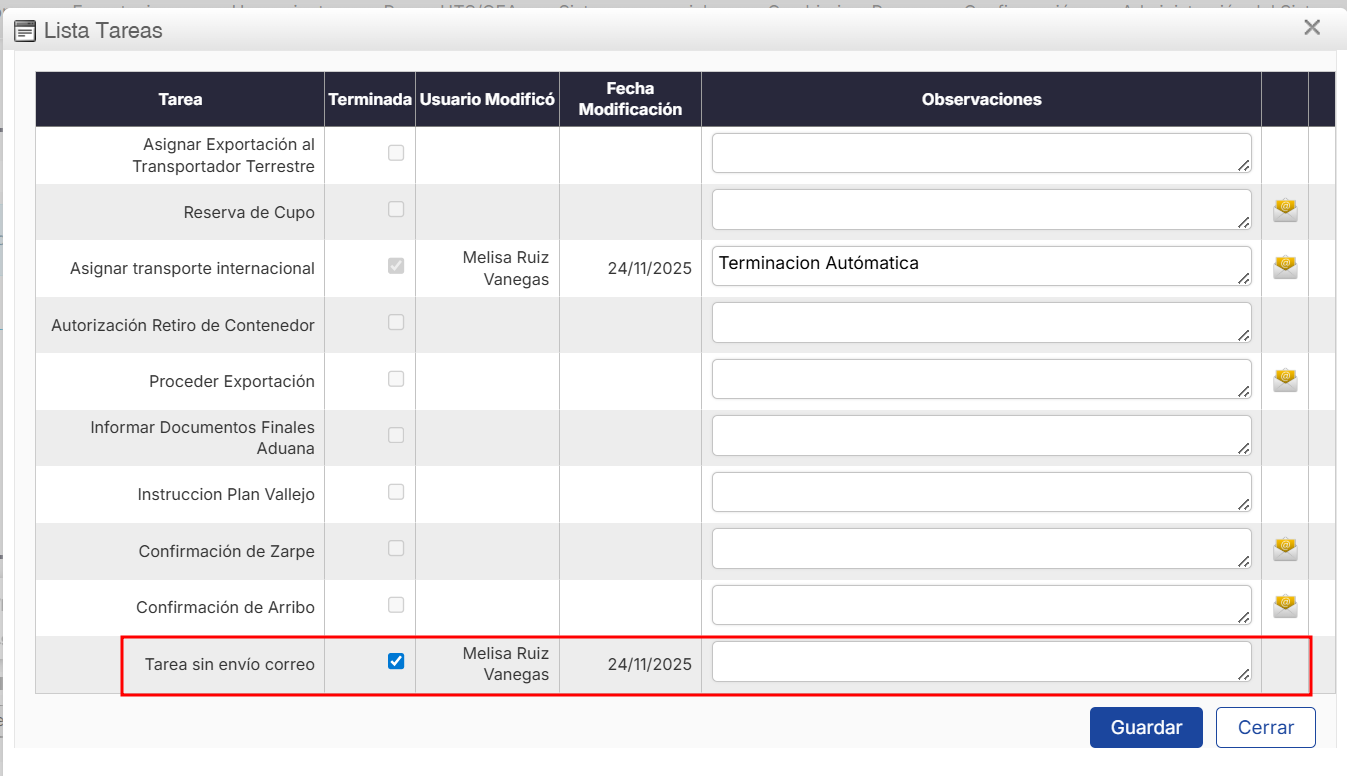Focus observations field for Asignar Exportación task
Screen dimensions: 1347x776
pos(980,153)
